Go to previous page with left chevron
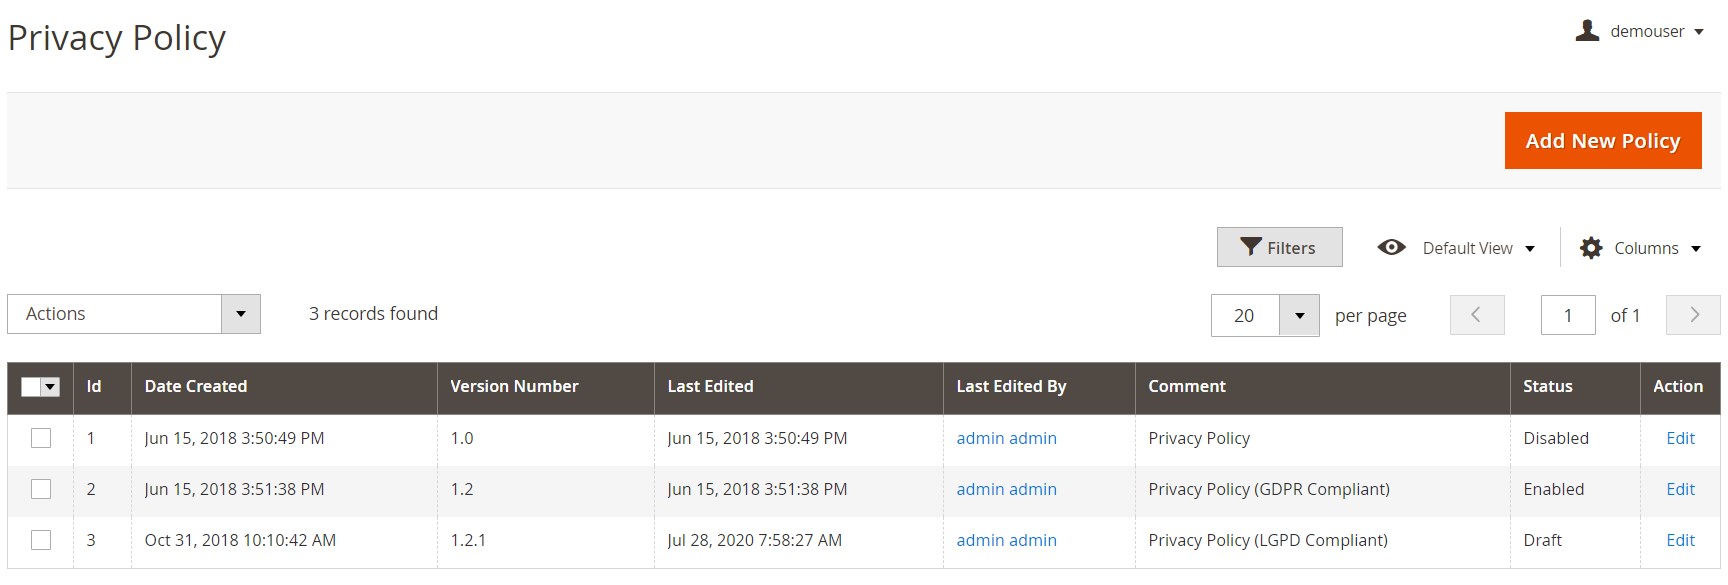This screenshot has width=1728, height=585. (1476, 315)
